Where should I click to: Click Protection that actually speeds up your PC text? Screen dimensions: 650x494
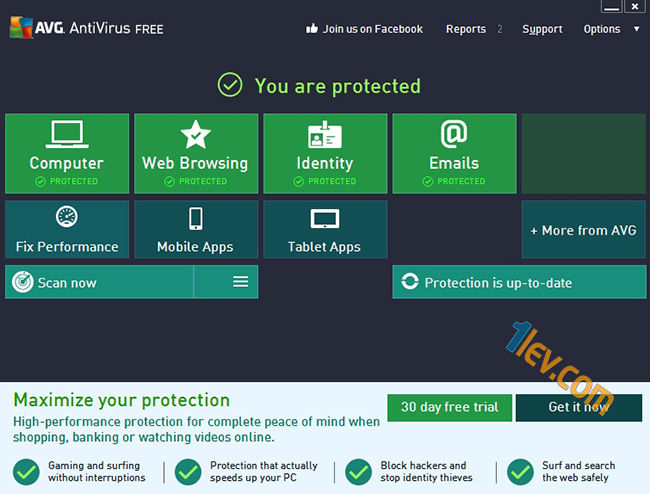coord(264,472)
